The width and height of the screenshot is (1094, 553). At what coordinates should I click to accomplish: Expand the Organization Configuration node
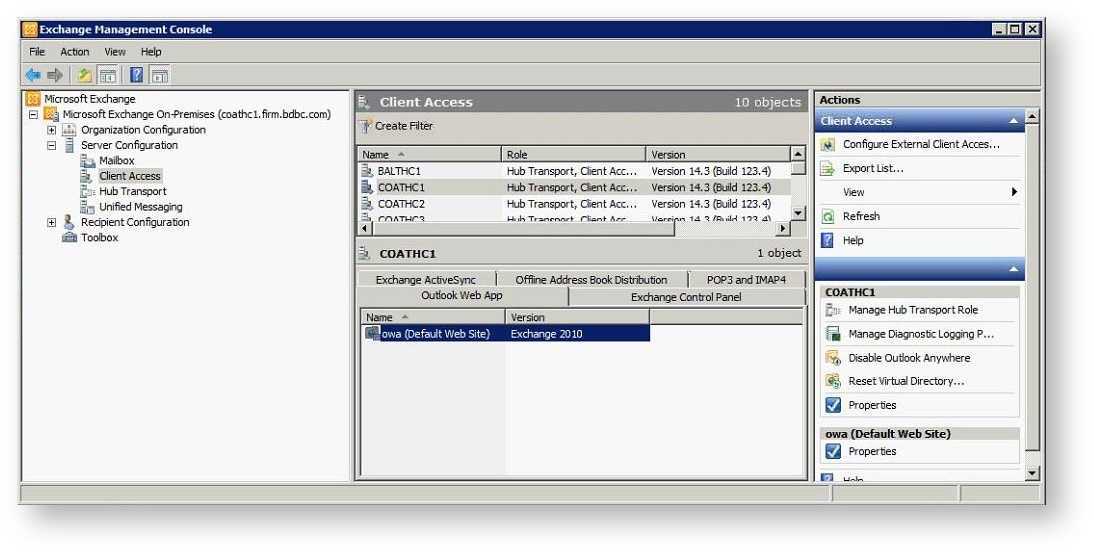coord(52,130)
